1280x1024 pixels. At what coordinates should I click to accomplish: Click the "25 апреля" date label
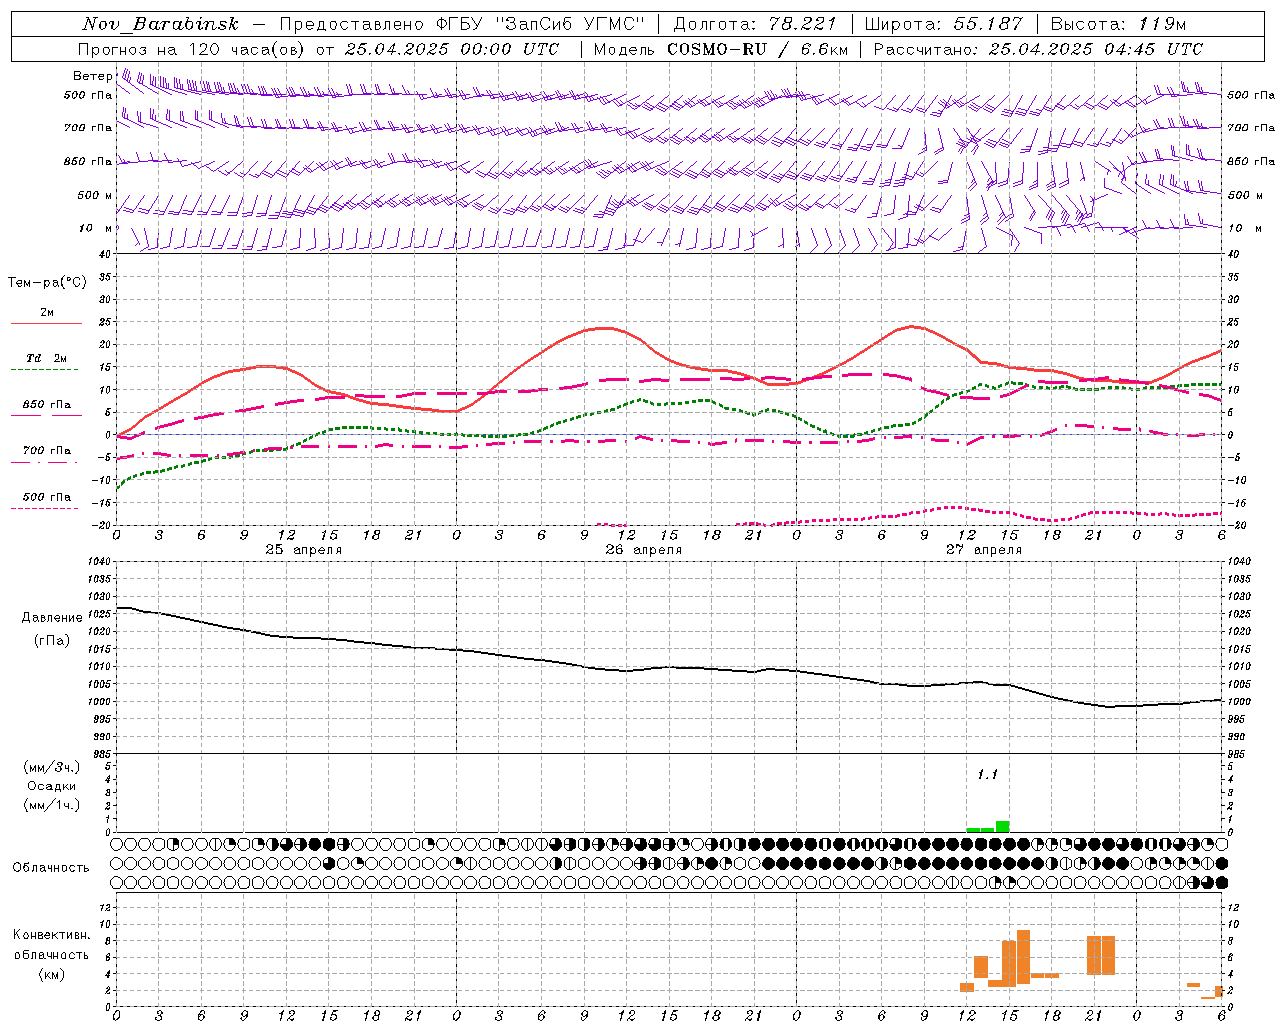tap(303, 550)
